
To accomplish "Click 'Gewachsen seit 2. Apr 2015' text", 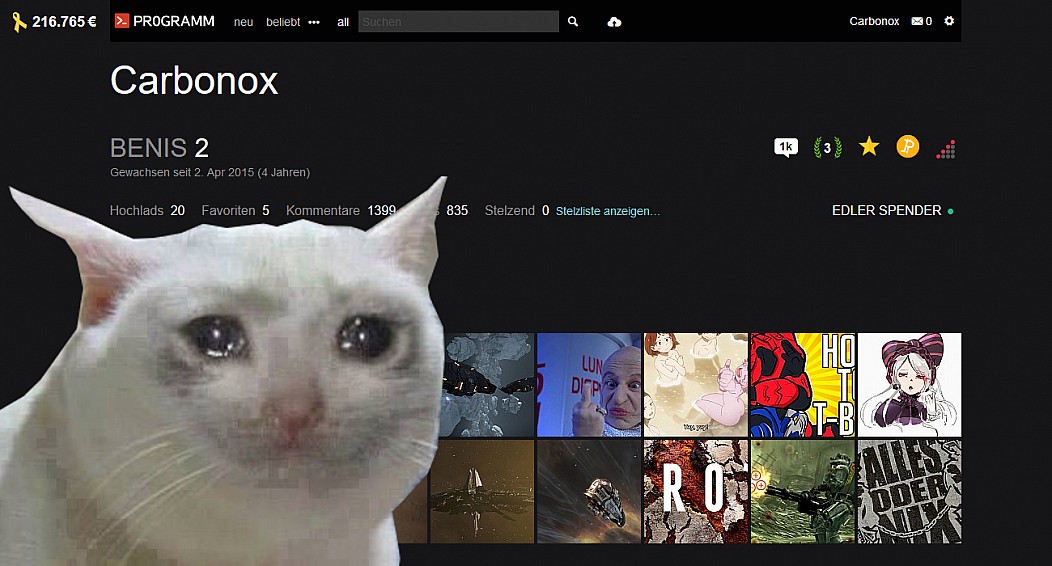I will tap(210, 172).
